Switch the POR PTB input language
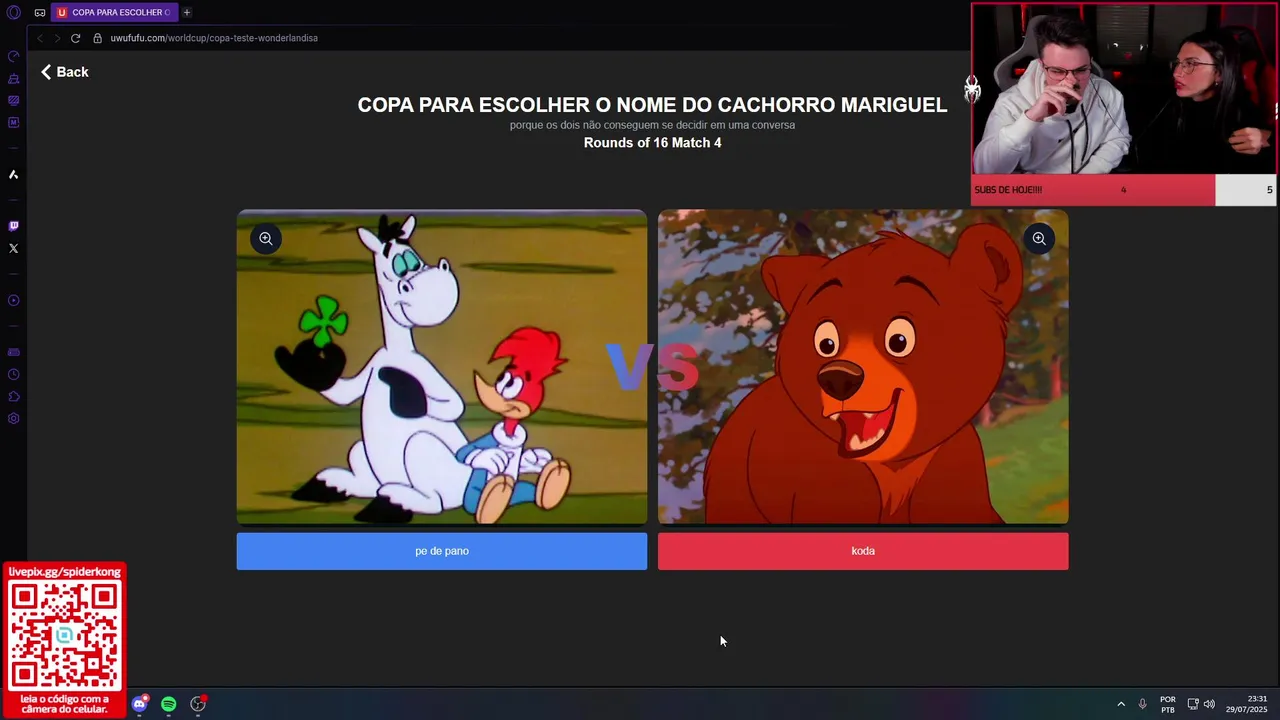 point(1168,704)
